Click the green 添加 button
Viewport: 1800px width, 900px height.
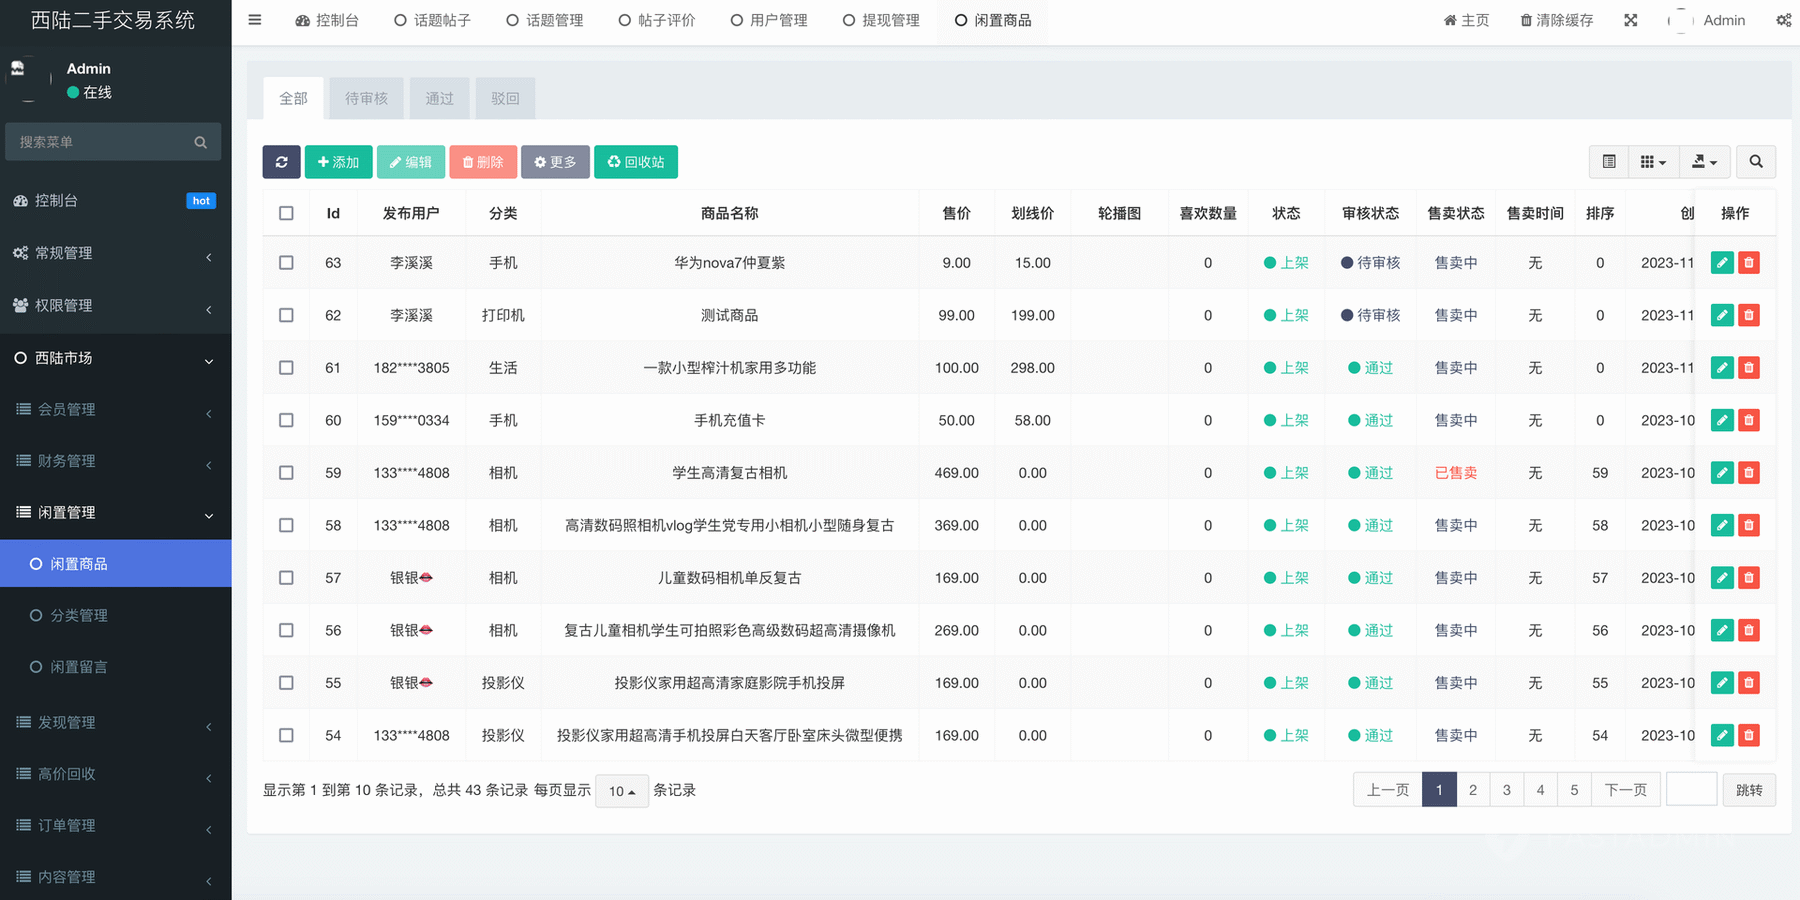[338, 162]
